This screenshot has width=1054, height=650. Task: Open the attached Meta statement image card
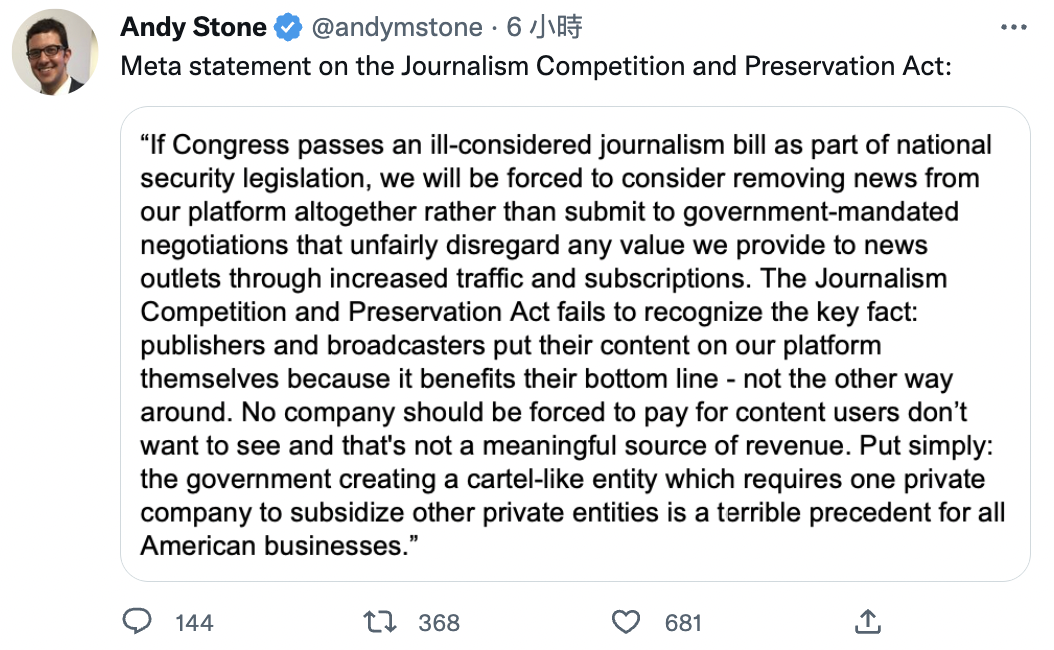(x=575, y=344)
